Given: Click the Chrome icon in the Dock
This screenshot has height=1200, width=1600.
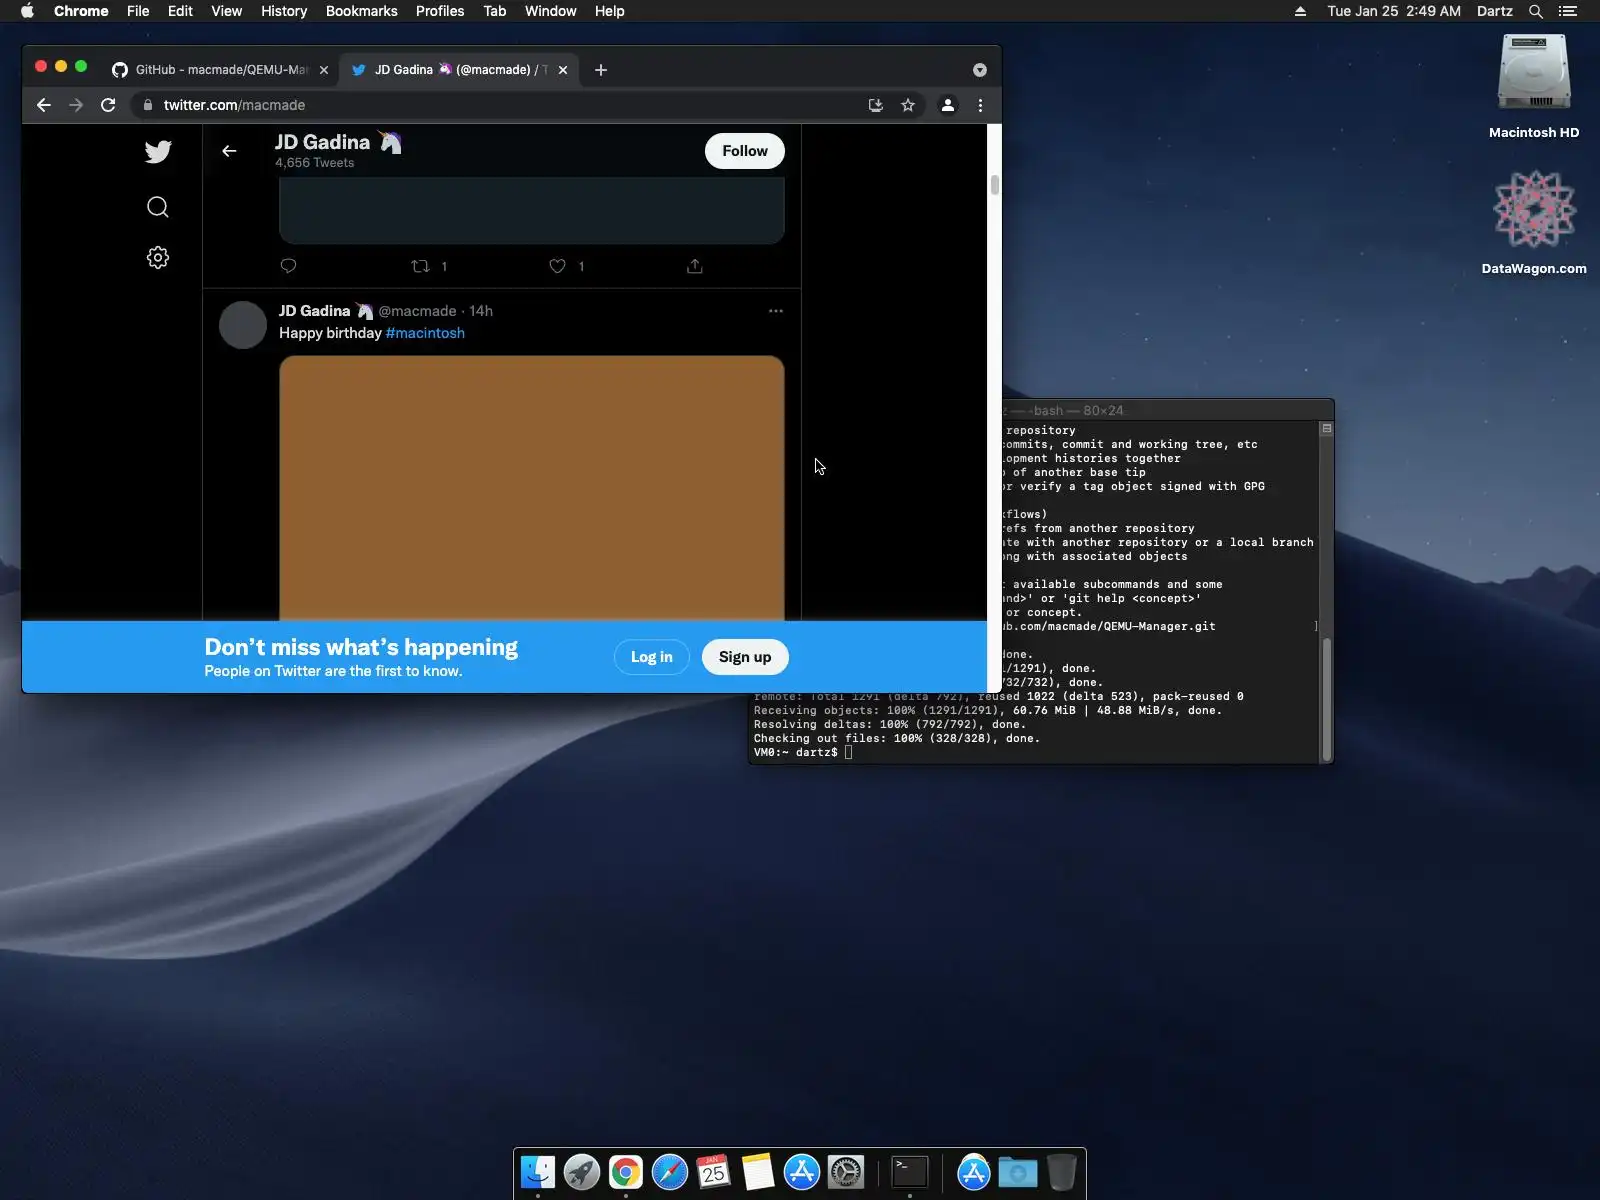Looking at the screenshot, I should coord(626,1172).
